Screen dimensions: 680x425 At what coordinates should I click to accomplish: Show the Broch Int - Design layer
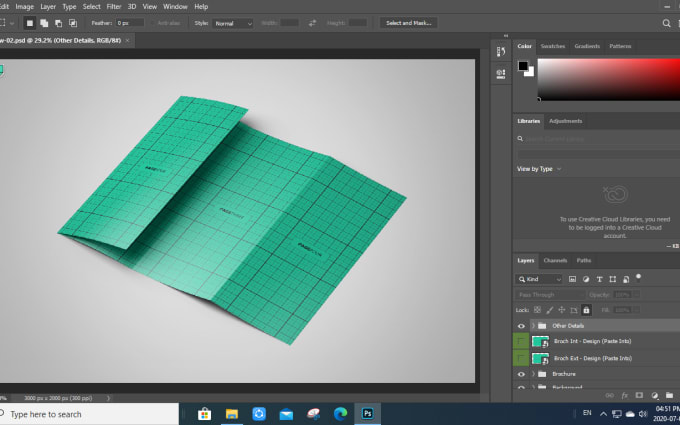[x=521, y=341]
